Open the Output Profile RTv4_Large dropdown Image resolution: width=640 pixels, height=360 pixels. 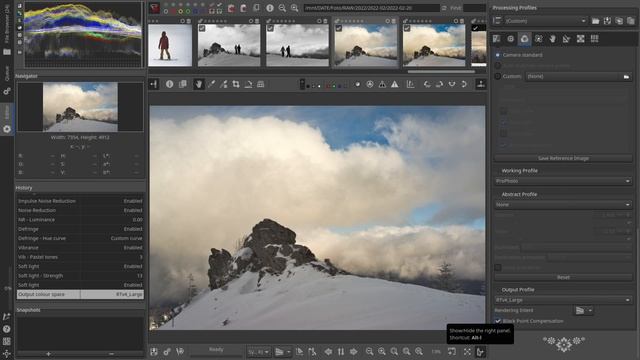point(563,300)
